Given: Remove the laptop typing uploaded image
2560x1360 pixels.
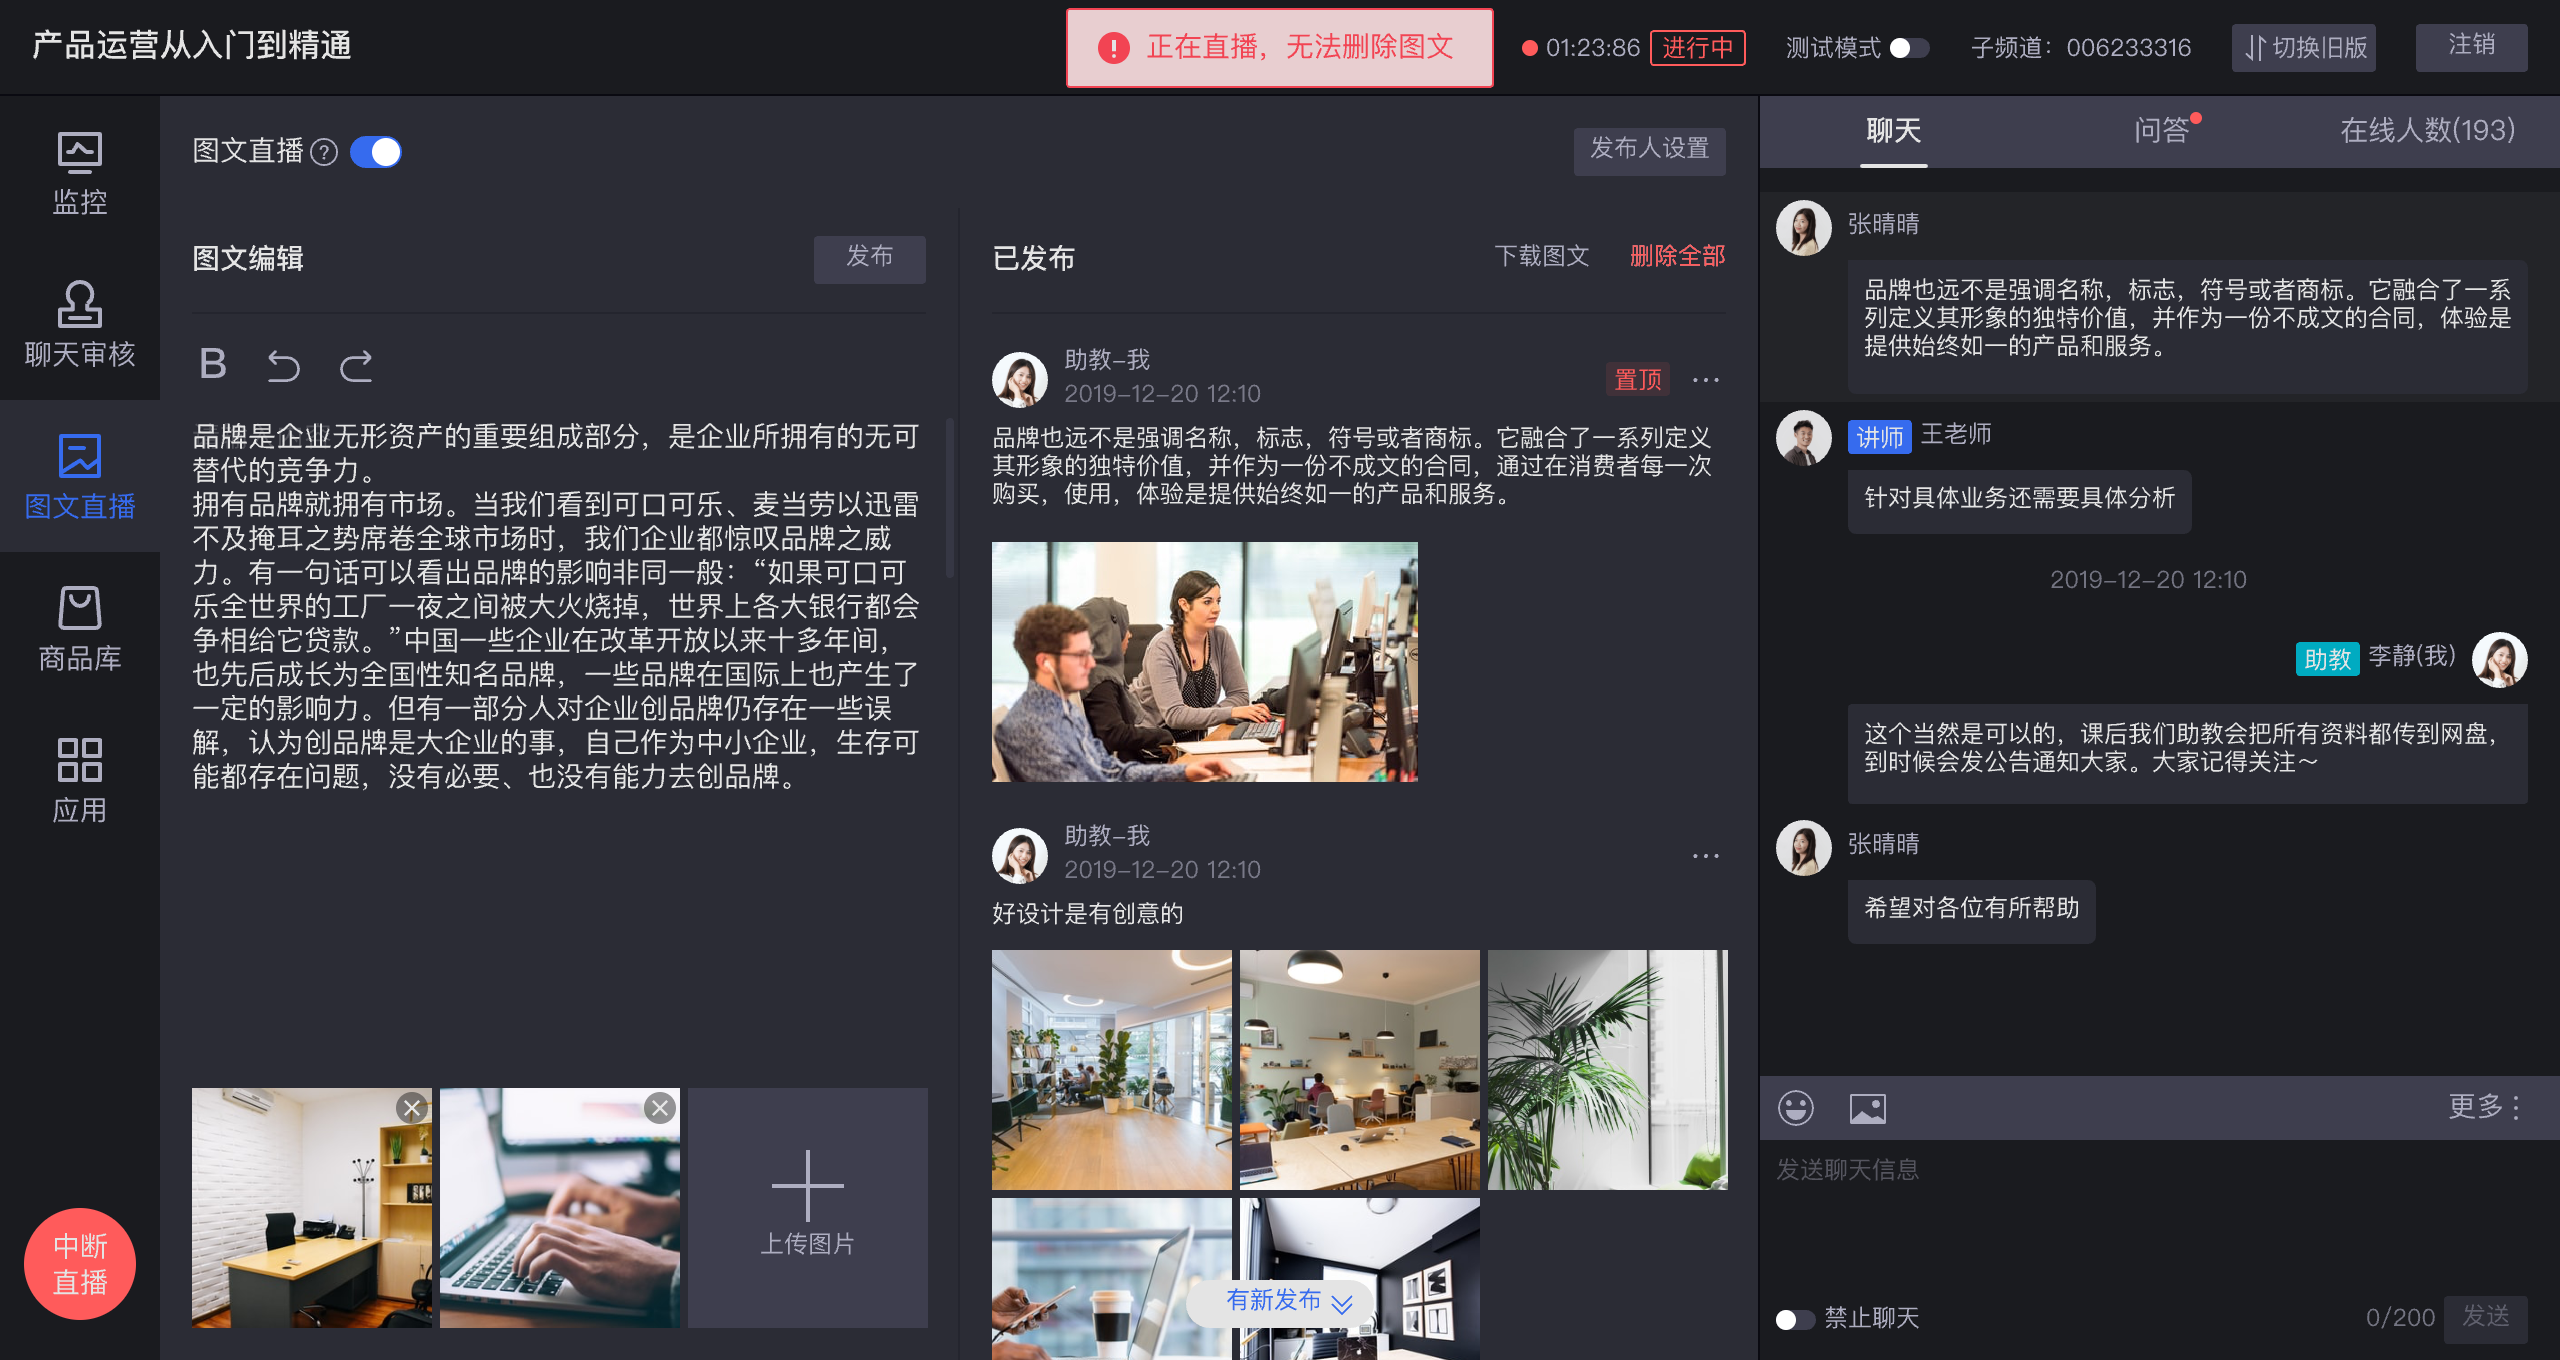Looking at the screenshot, I should click(x=659, y=1108).
